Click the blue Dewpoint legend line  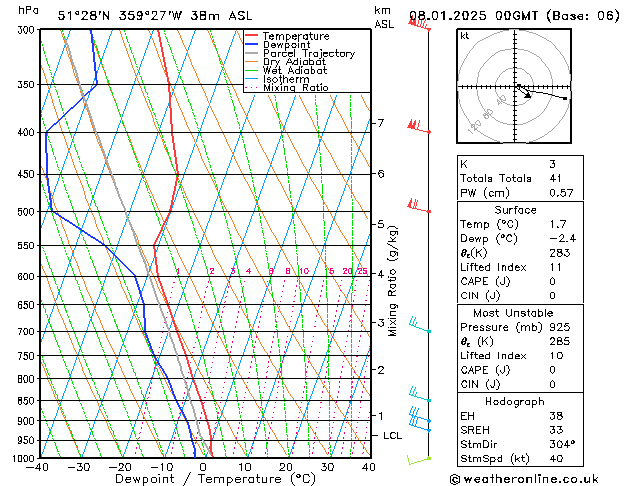coord(252,45)
